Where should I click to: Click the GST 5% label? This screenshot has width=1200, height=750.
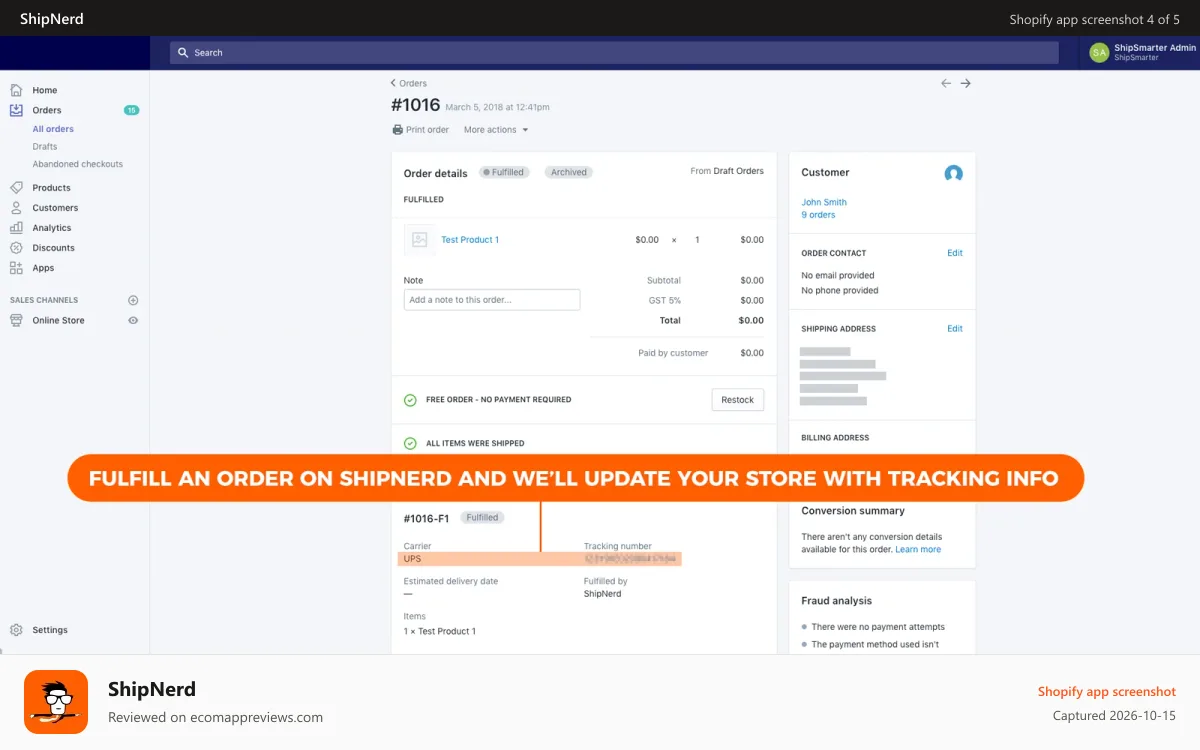pyautogui.click(x=665, y=300)
